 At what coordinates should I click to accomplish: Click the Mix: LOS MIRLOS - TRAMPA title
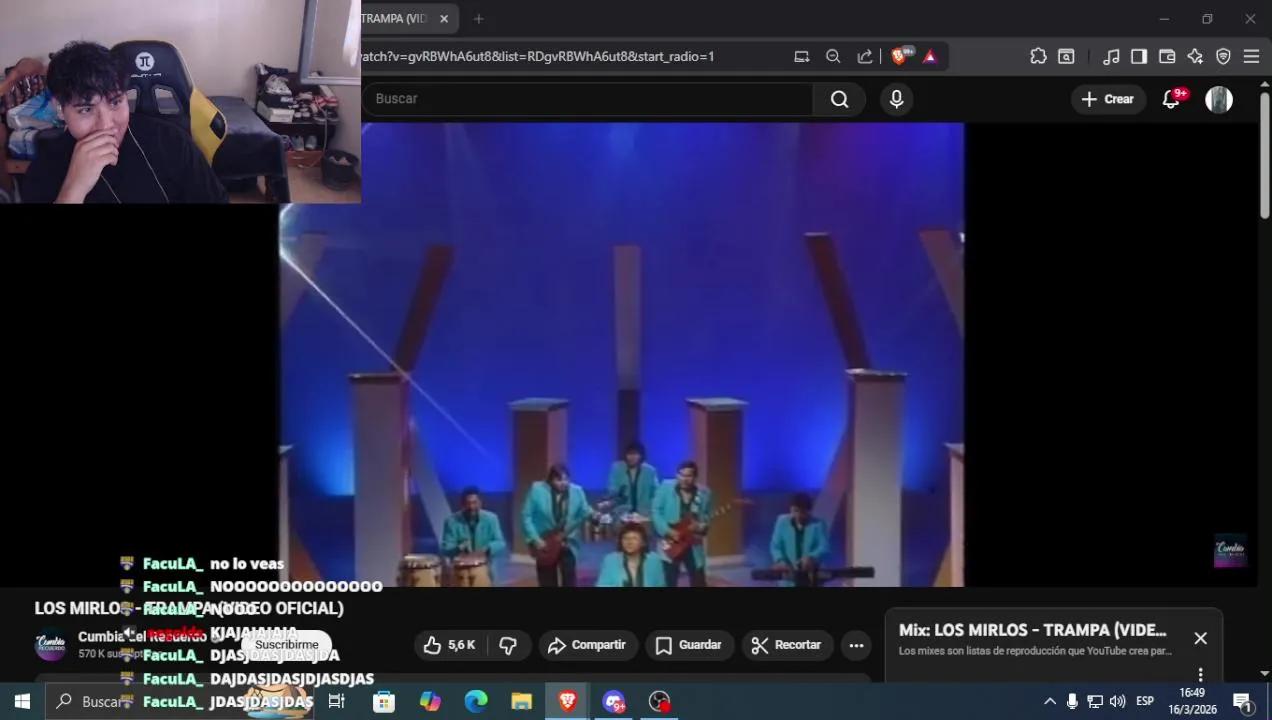point(1032,630)
